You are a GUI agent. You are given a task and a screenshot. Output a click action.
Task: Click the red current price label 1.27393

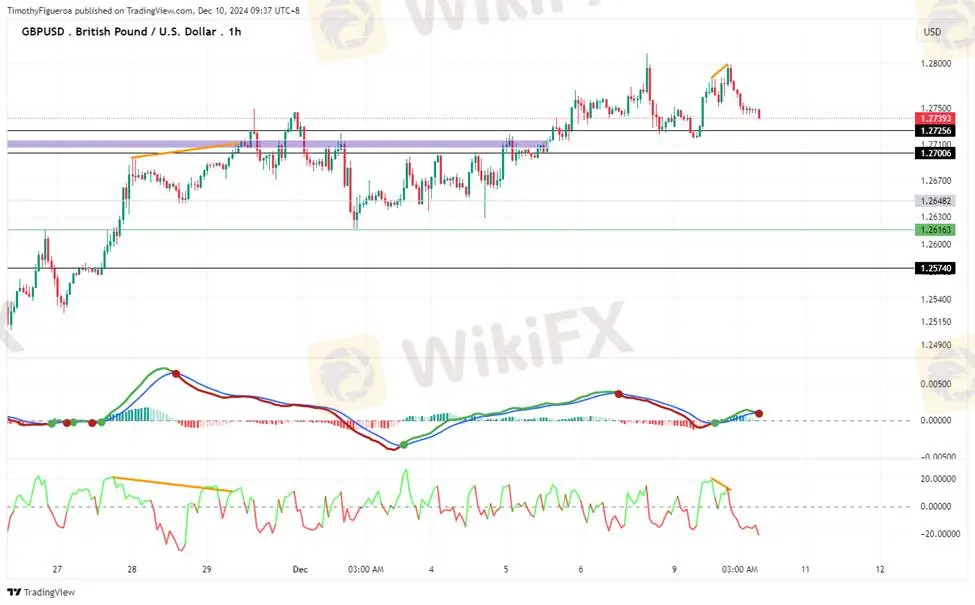[935, 118]
